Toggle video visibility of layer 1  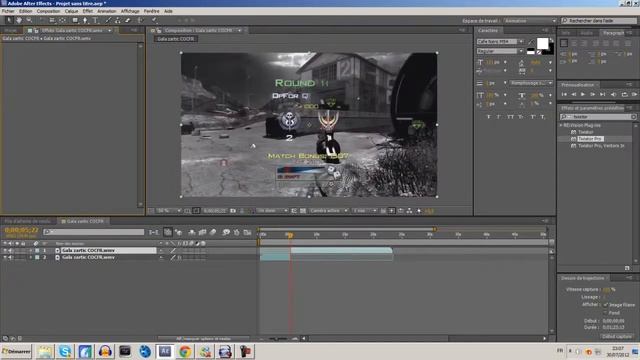[x=5, y=251]
